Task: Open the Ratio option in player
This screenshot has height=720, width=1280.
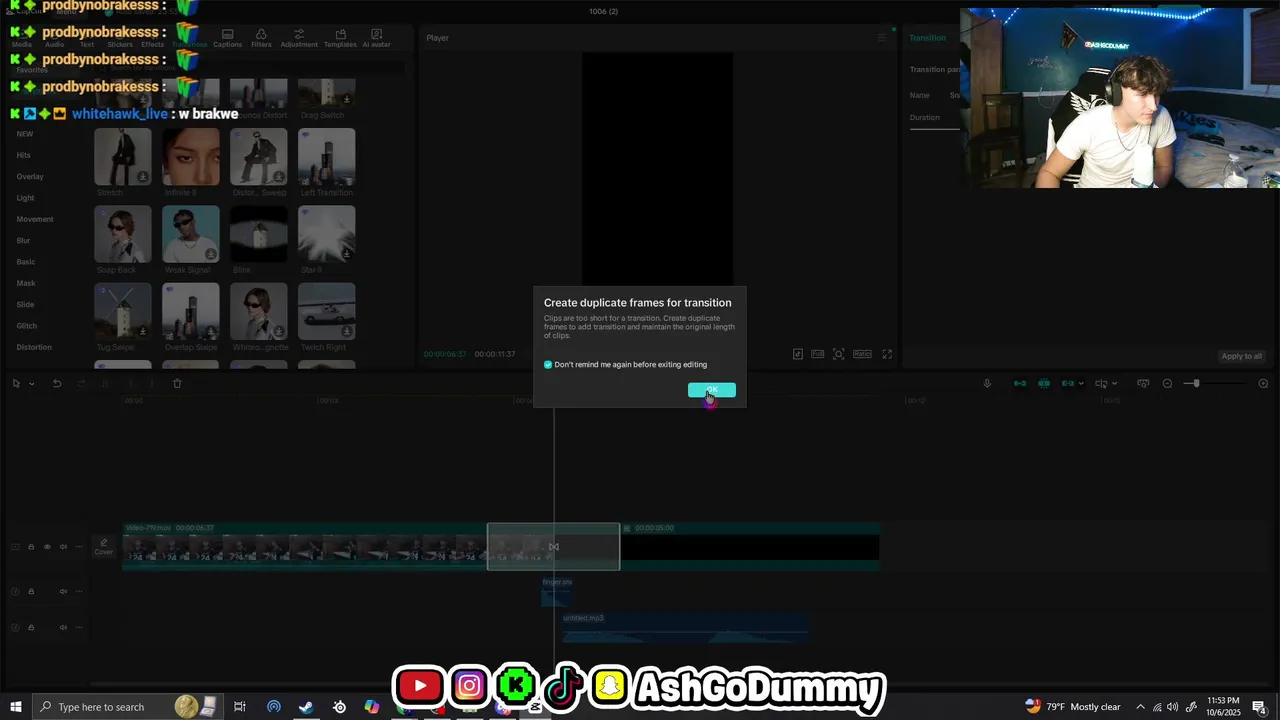Action: click(862, 354)
